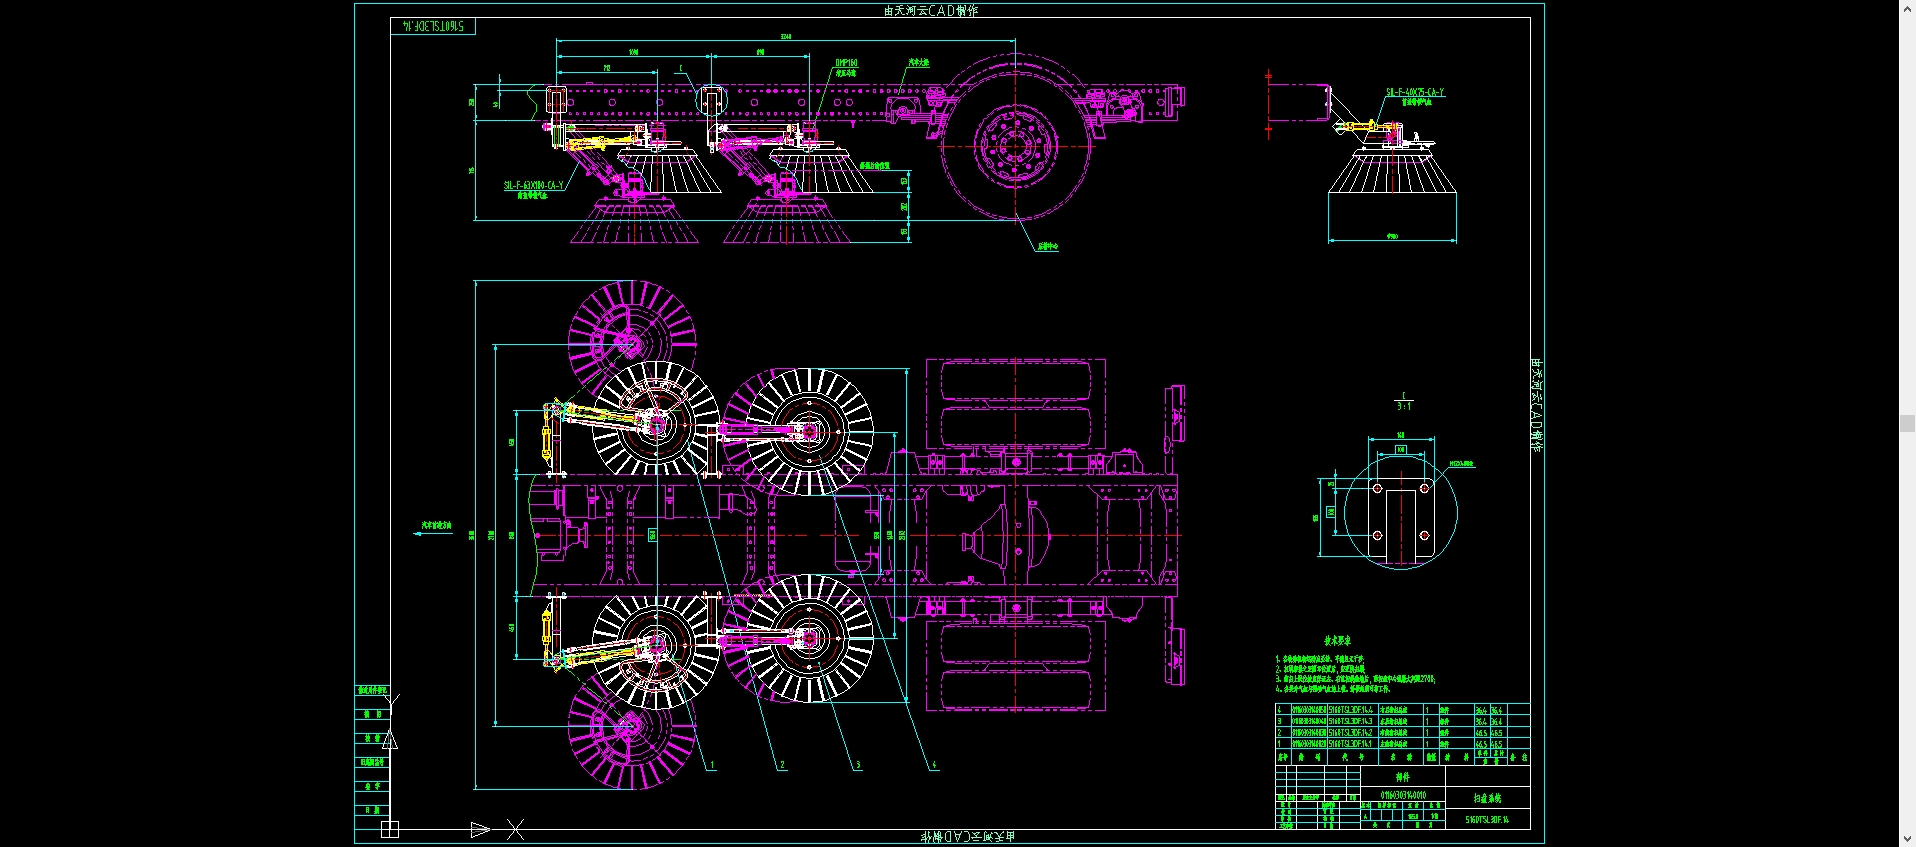Click the 技术要求 heading
This screenshot has height=847, width=1916.
tap(1338, 641)
